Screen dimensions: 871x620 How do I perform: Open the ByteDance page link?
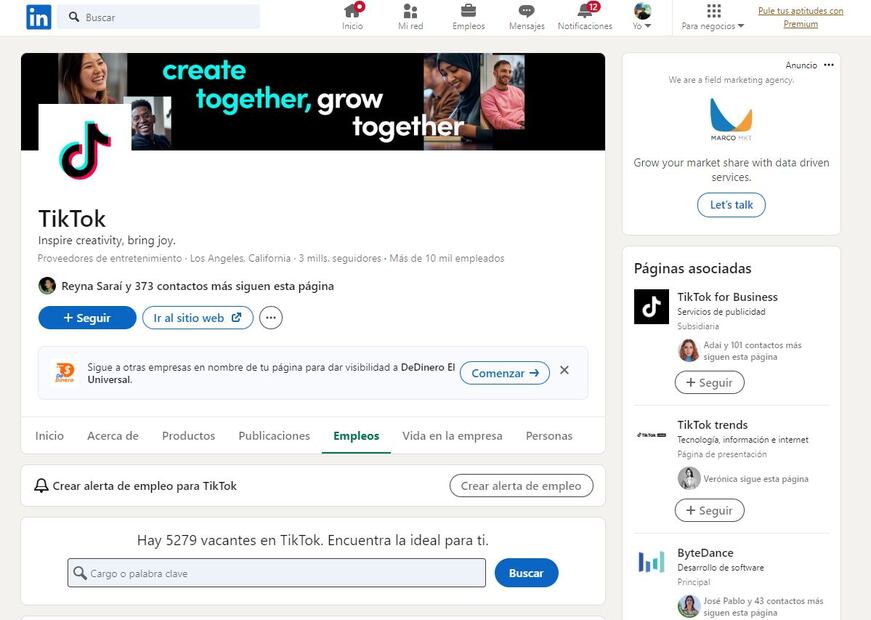(705, 553)
